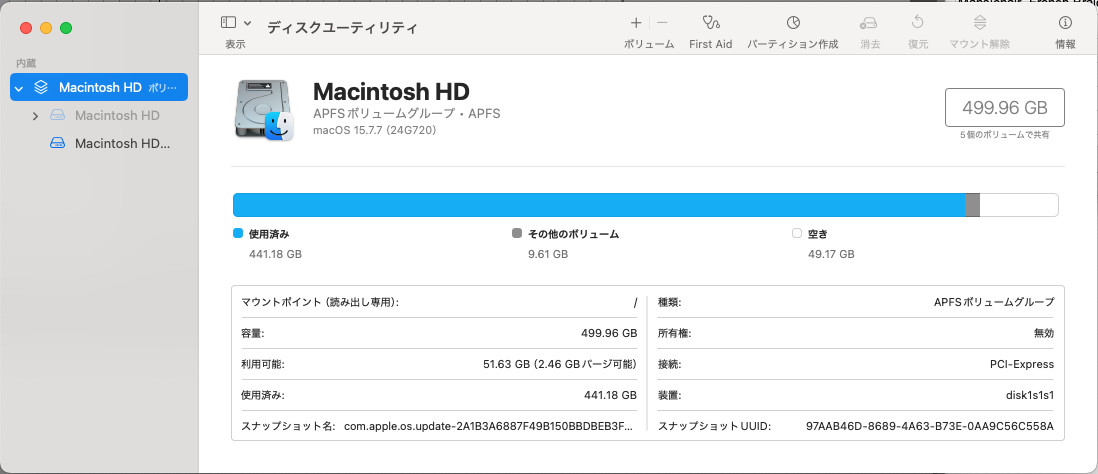The height and width of the screenshot is (474, 1098).
Task: Click the 441.18 GB used legend value
Action: click(x=275, y=254)
